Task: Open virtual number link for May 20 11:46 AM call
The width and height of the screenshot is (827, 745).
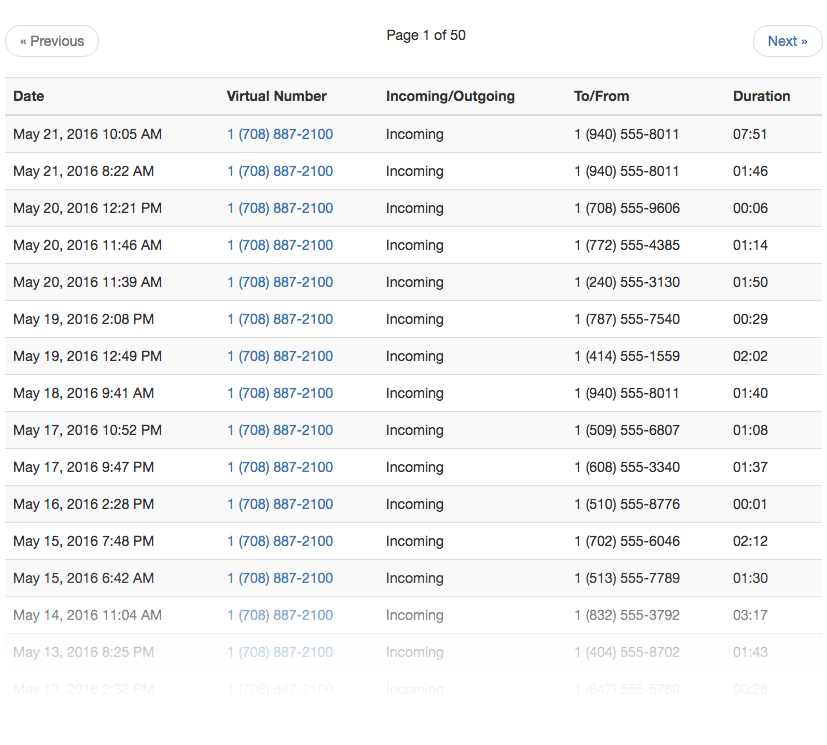Action: click(x=280, y=245)
